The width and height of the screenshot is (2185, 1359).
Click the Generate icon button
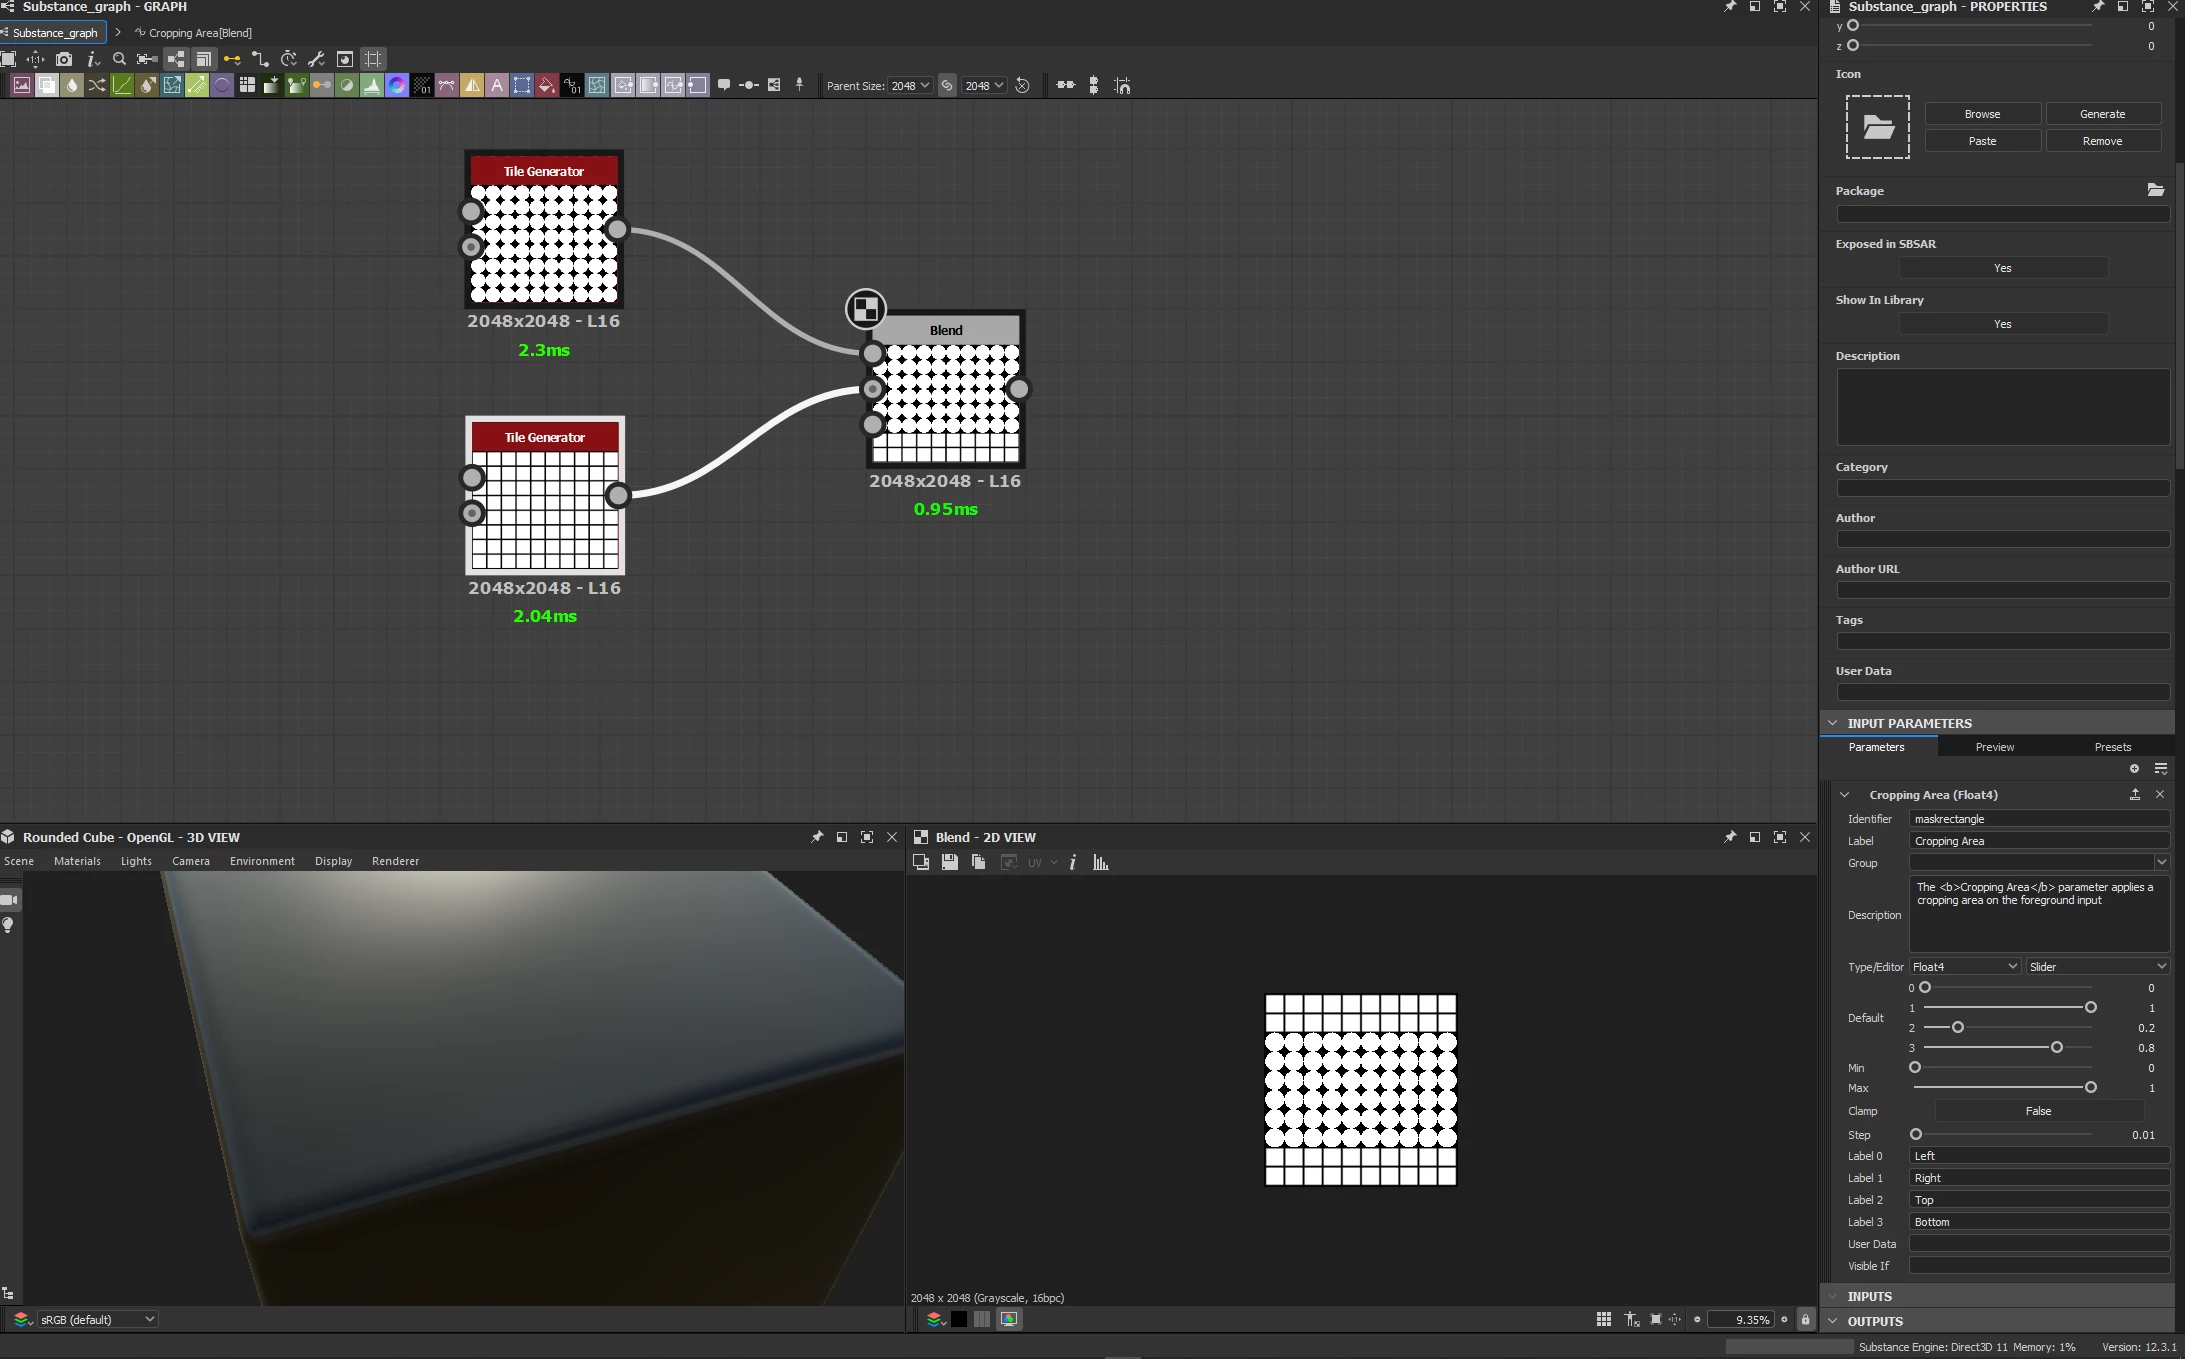point(2102,114)
